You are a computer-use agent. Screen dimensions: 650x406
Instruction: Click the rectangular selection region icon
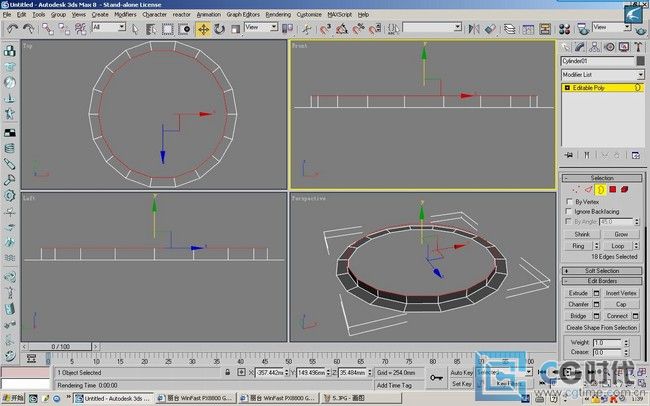coord(167,29)
